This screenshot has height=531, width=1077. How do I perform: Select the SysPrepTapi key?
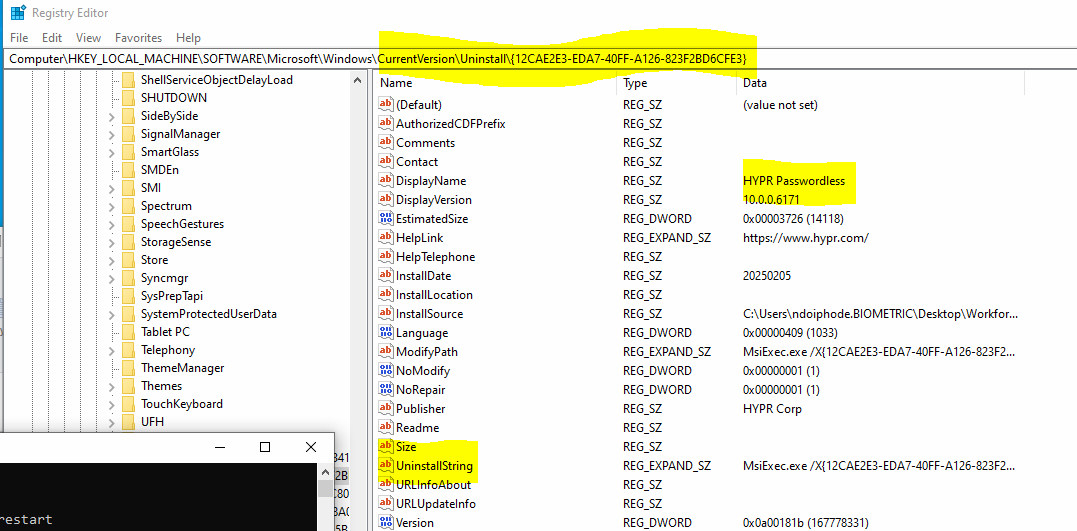tap(172, 295)
